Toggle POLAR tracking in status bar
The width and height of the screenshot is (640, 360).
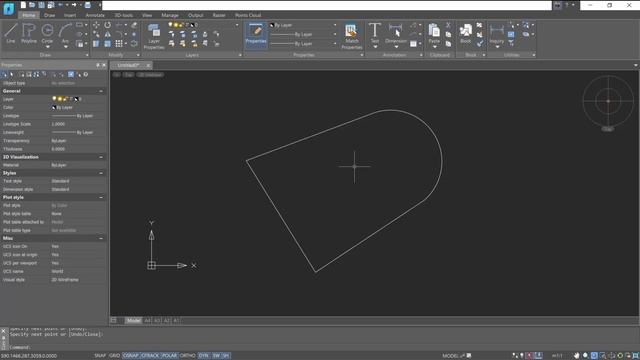point(169,356)
